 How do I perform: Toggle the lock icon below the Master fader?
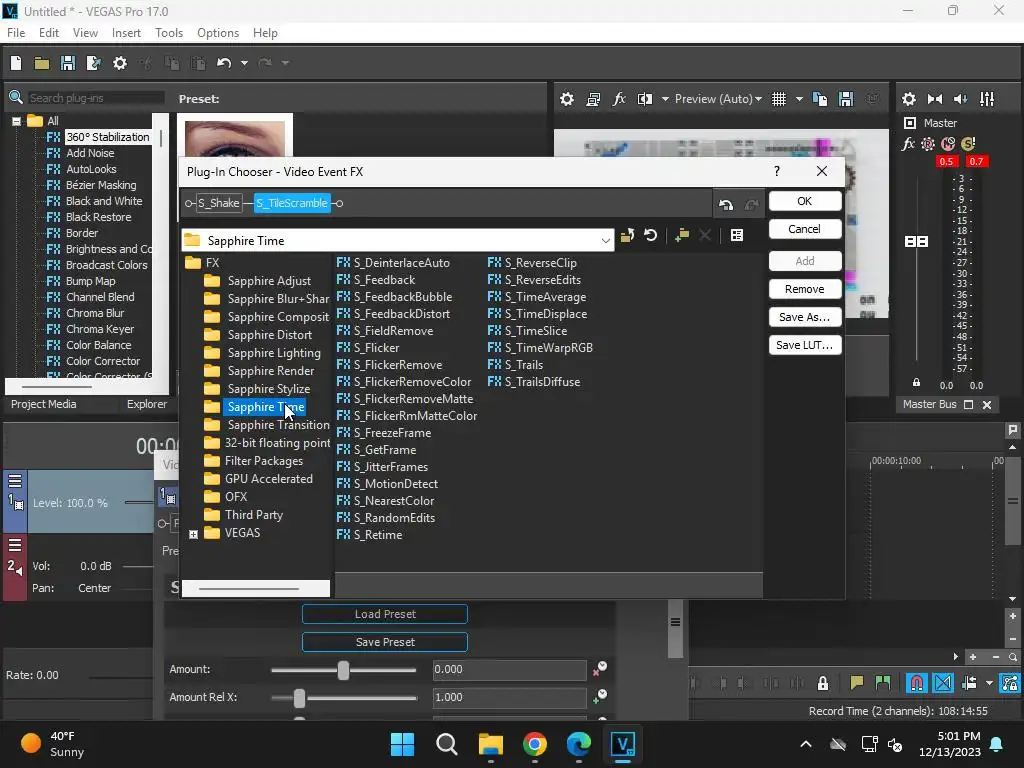[916, 383]
